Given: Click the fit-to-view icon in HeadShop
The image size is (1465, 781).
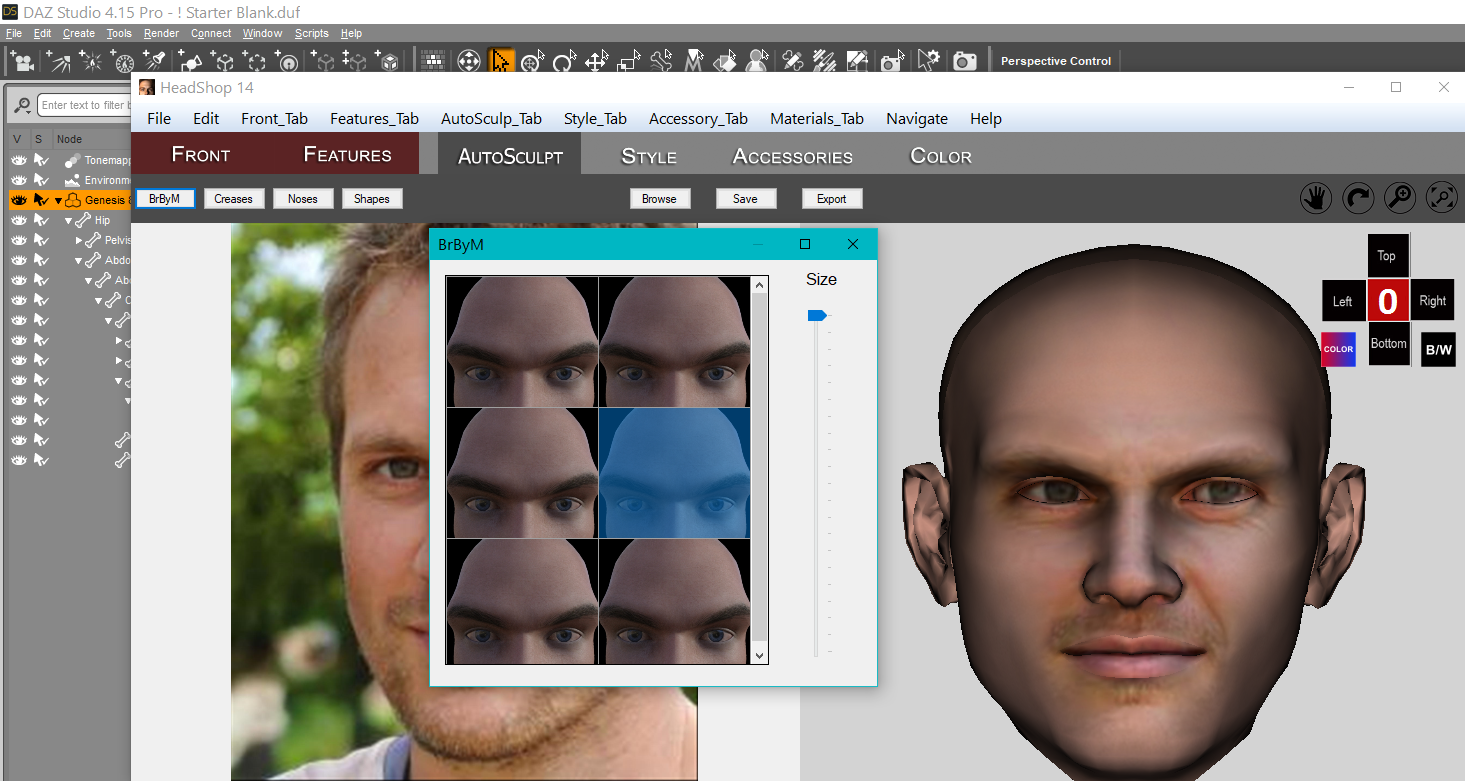Looking at the screenshot, I should pyautogui.click(x=1441, y=198).
